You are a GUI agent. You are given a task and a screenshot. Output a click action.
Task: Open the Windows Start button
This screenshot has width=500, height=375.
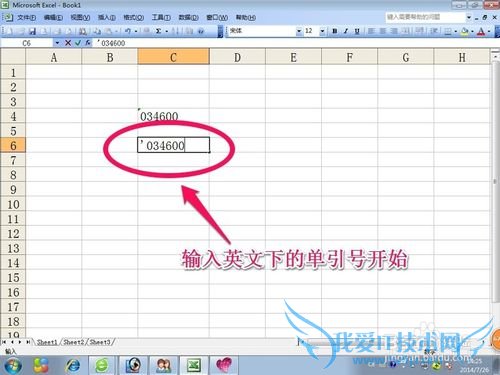[13, 365]
